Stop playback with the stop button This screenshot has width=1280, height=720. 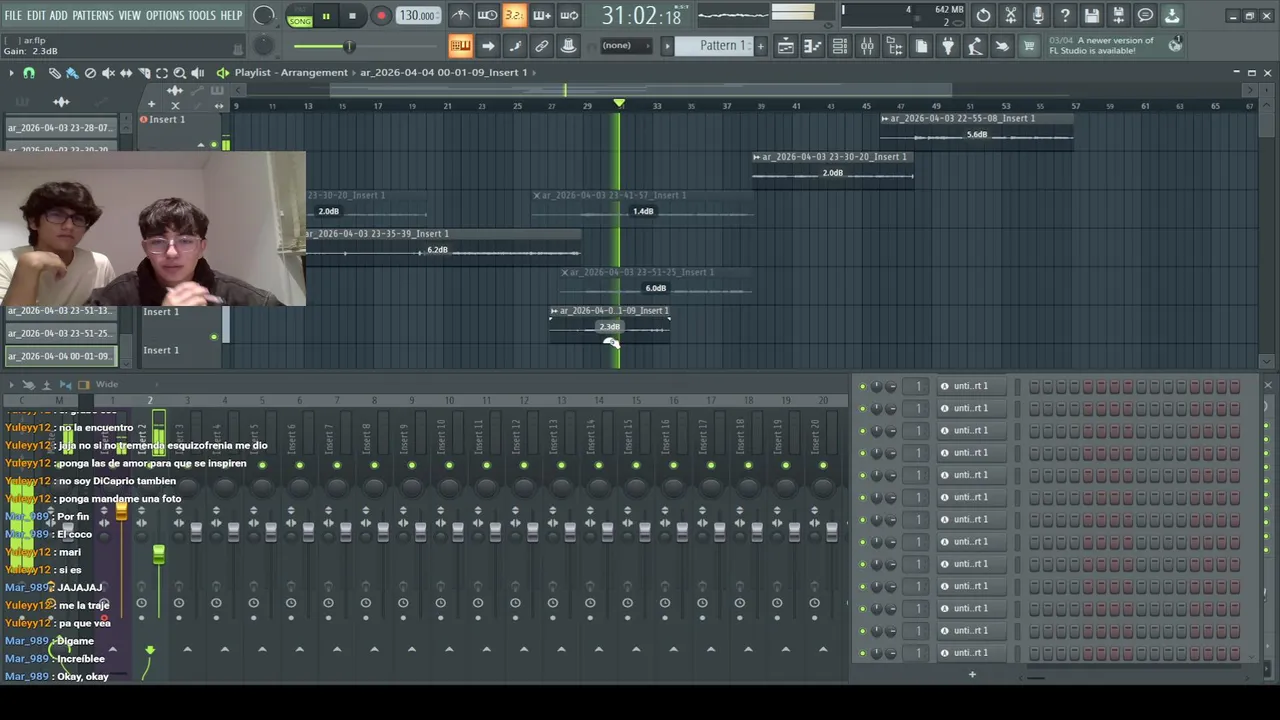tap(352, 16)
